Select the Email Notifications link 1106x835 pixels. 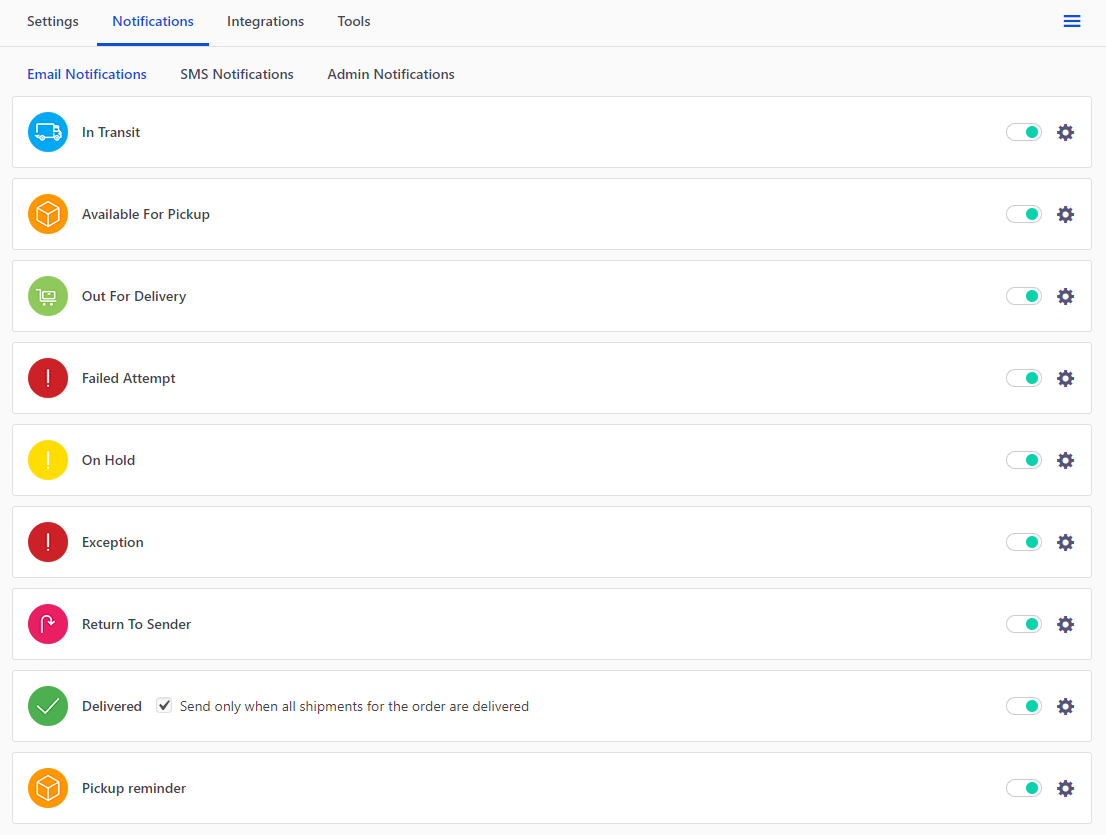[86, 73]
